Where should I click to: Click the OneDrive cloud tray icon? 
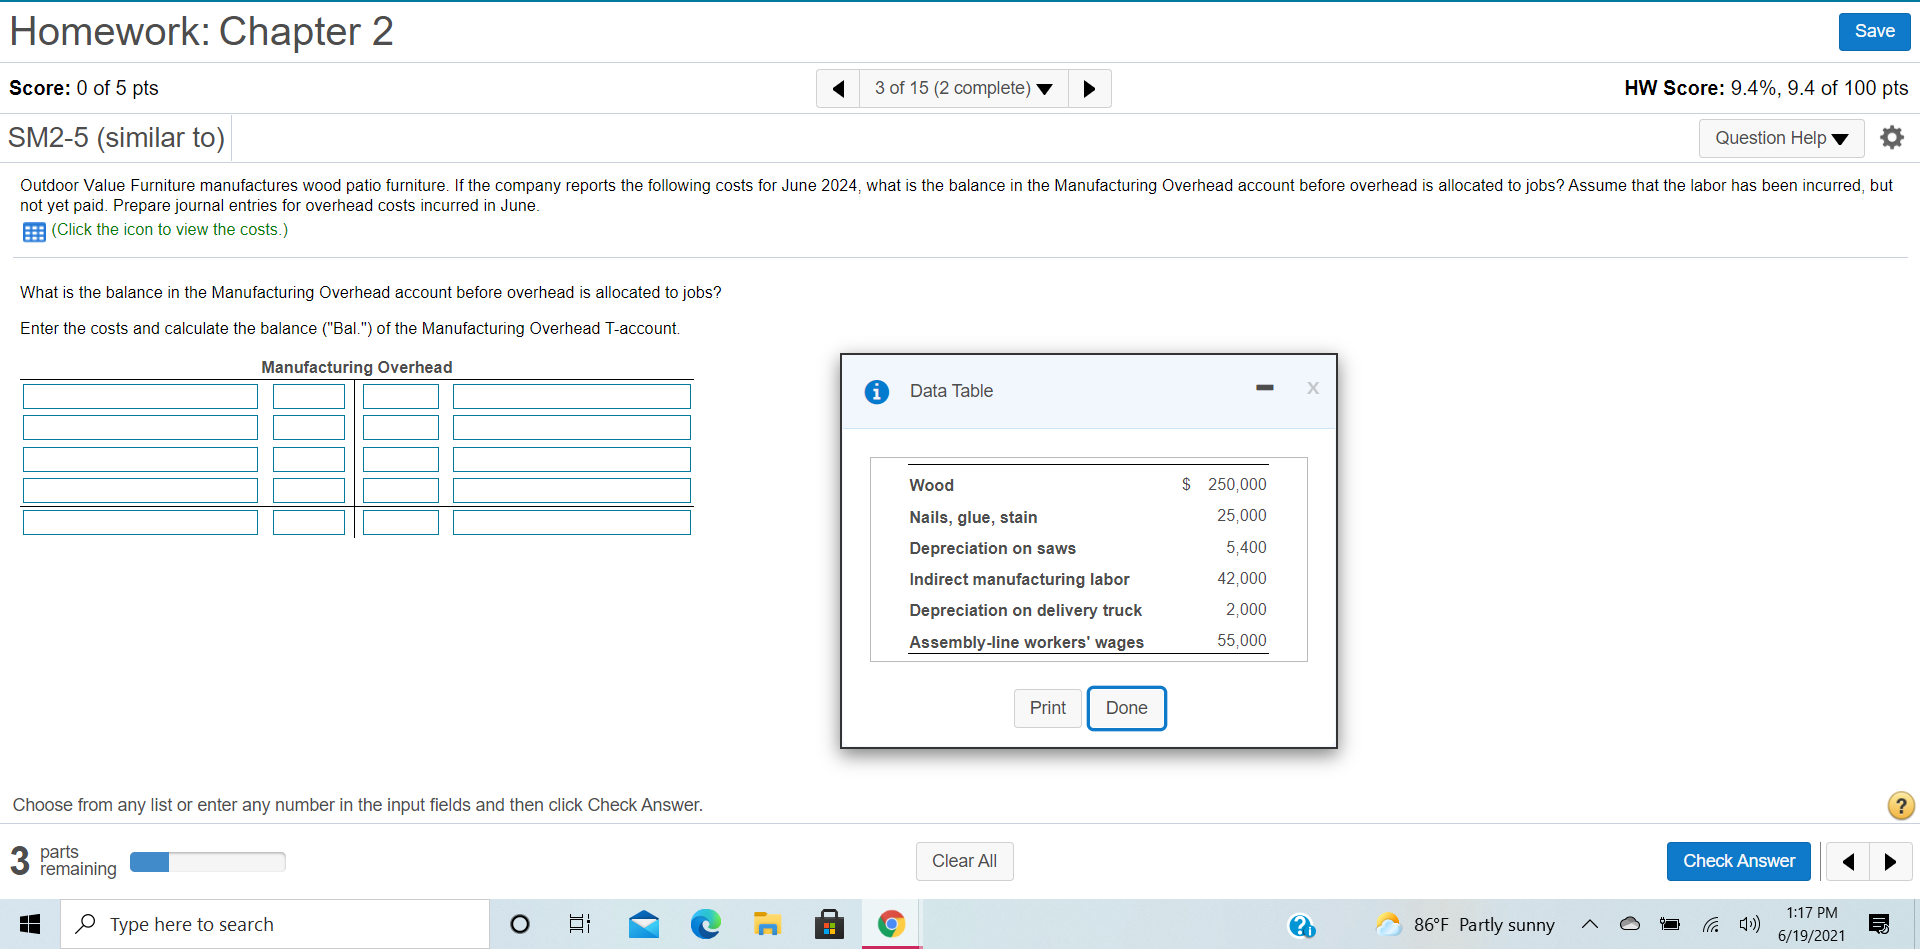[1630, 924]
